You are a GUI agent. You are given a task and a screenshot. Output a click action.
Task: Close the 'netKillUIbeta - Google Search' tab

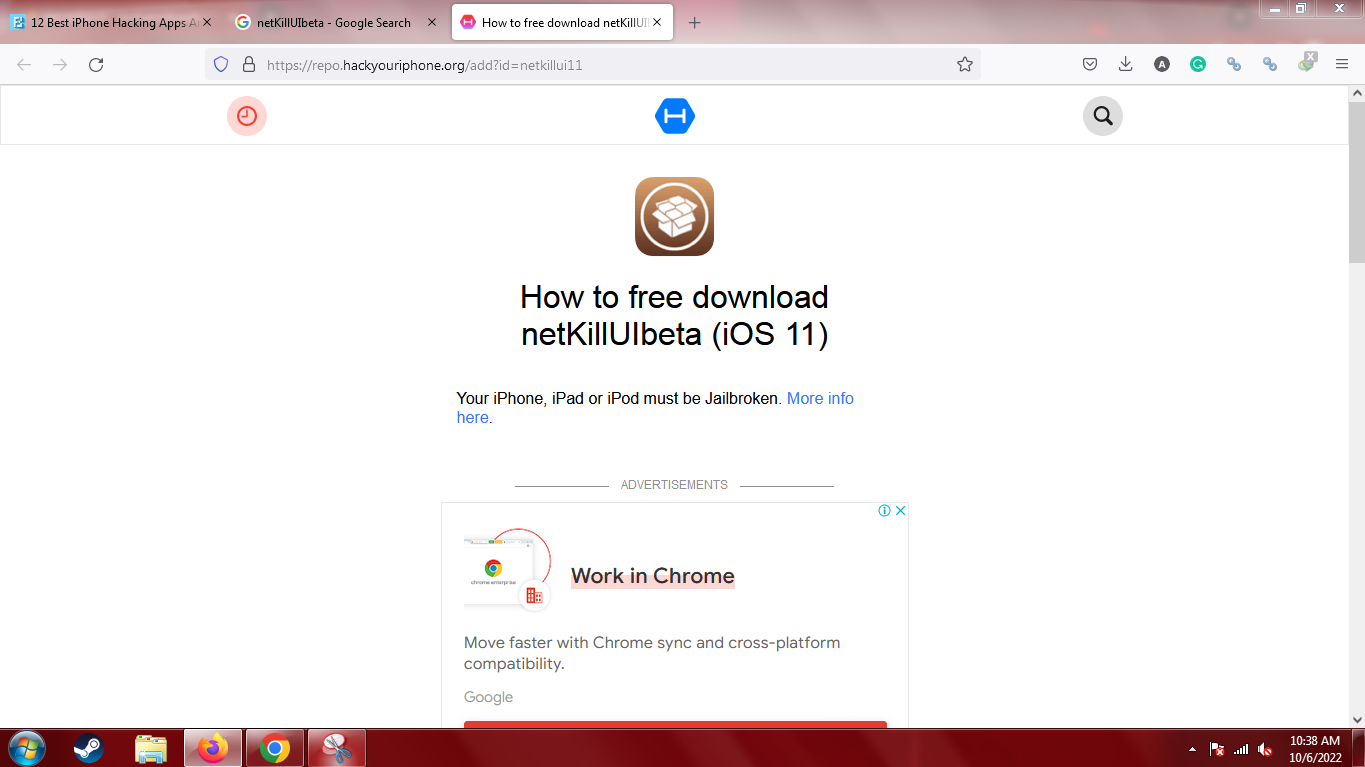click(x=432, y=22)
